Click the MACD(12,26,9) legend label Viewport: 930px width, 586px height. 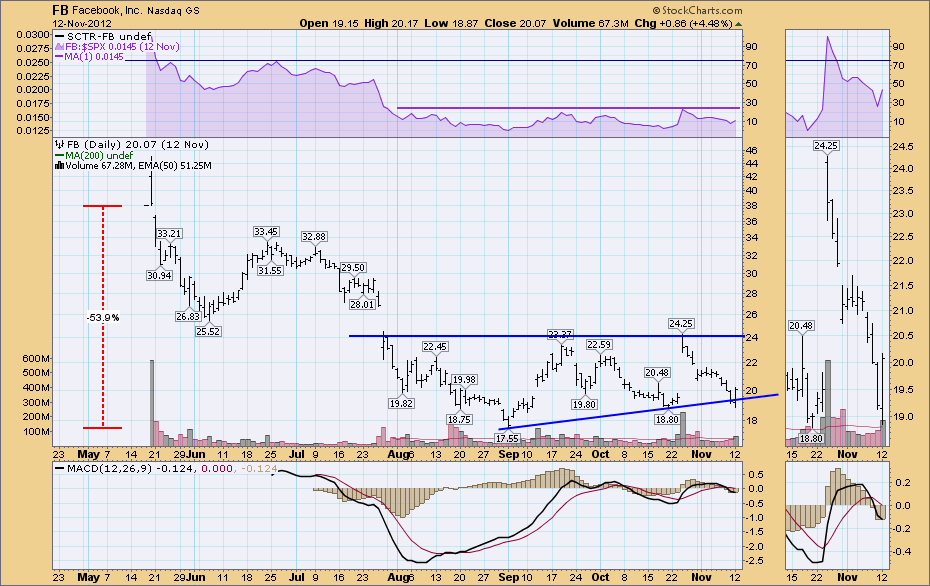[110, 468]
